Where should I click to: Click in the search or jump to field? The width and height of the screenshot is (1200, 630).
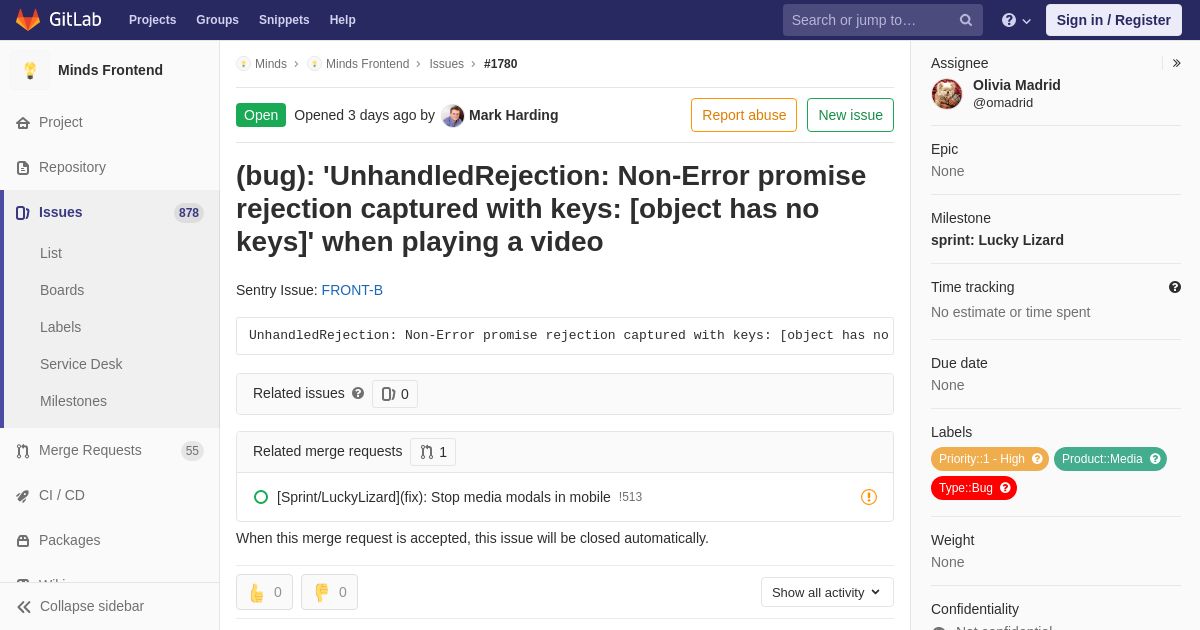[870, 20]
